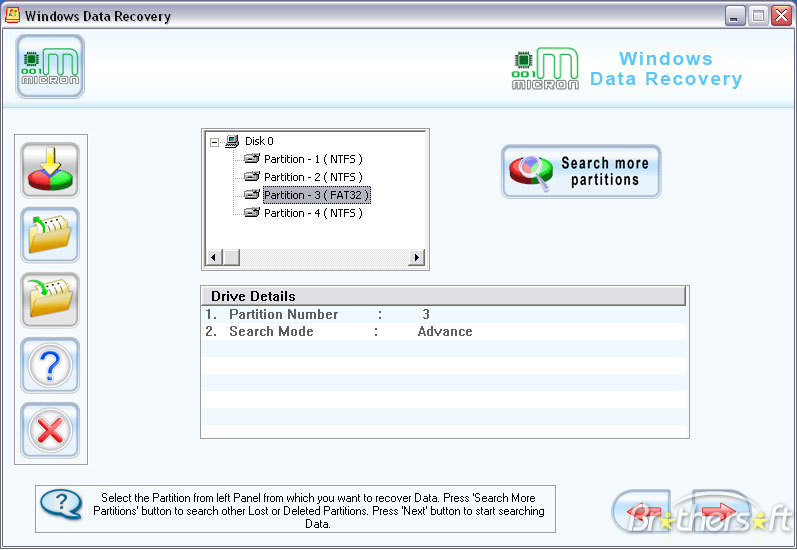
Task: Click the red X exit icon in sidebar
Action: click(x=50, y=430)
